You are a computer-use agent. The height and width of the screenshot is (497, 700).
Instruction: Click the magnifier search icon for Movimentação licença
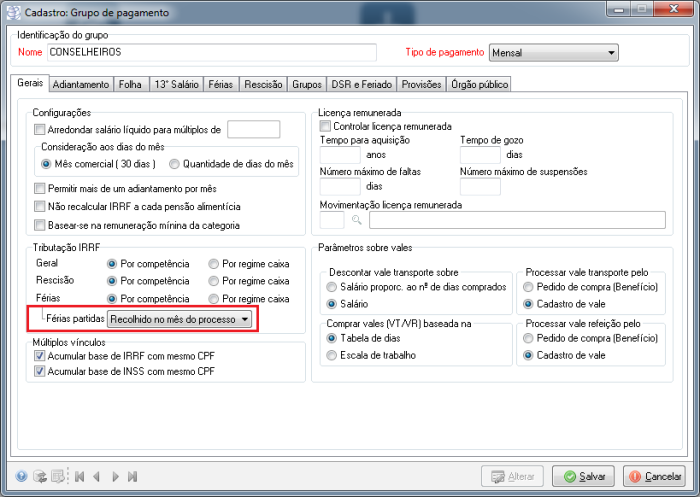tap(355, 221)
